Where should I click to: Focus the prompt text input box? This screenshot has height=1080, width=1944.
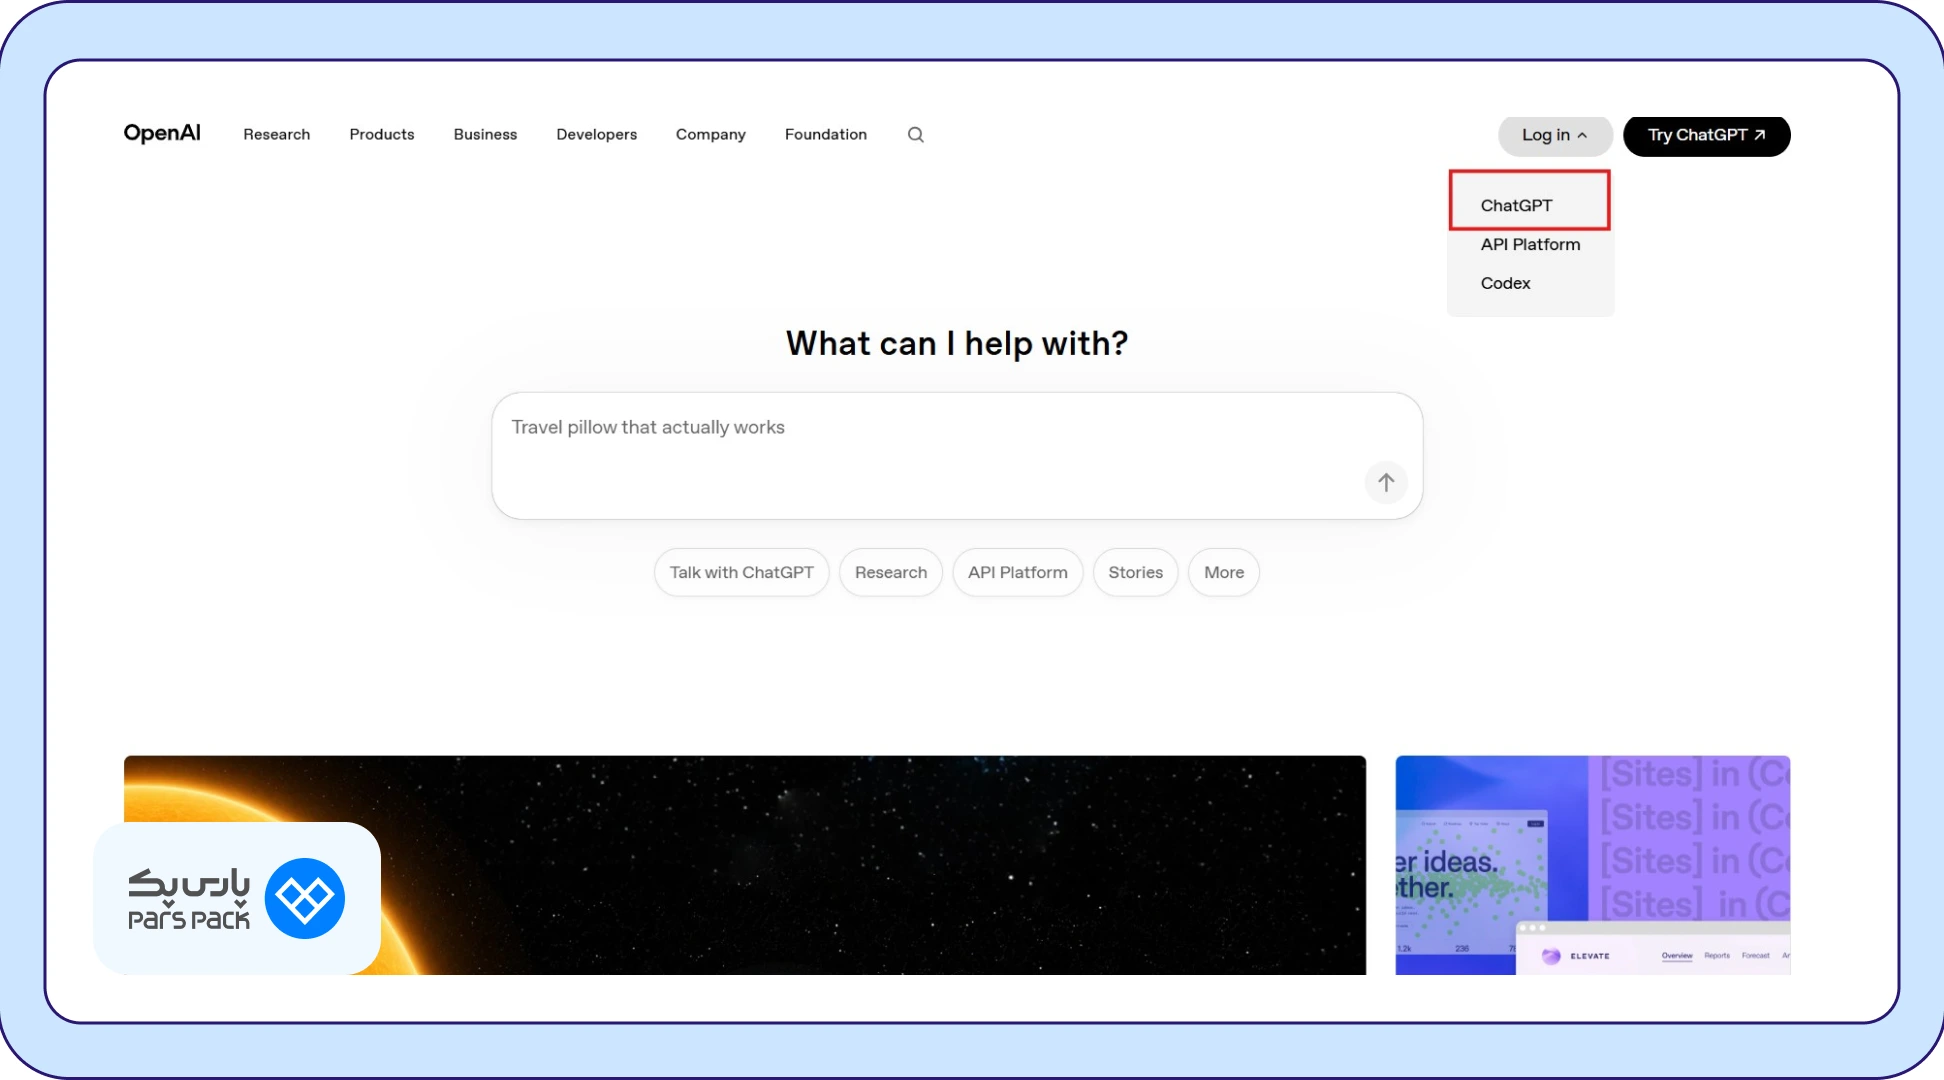point(957,455)
